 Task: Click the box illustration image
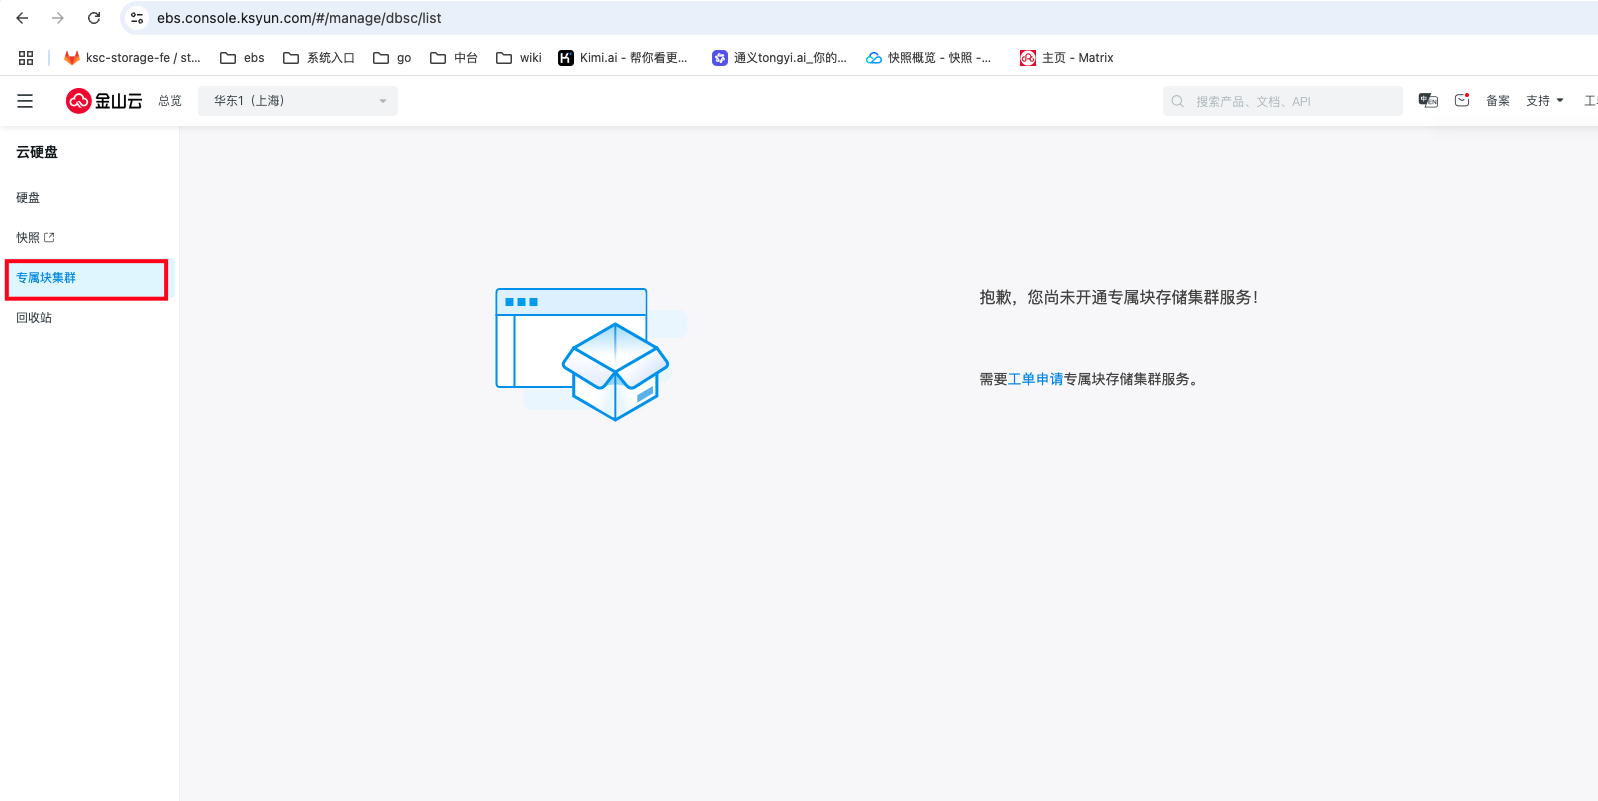(591, 354)
